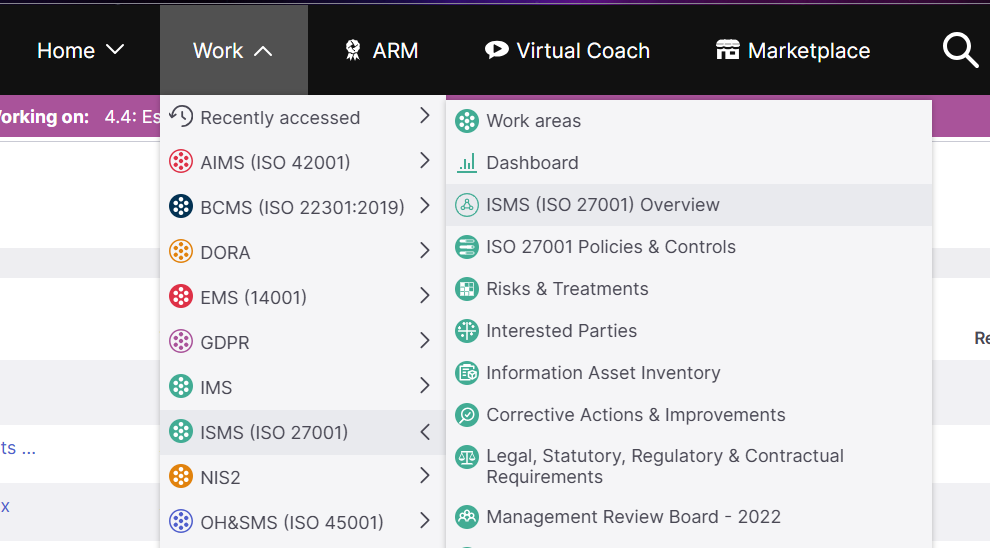Select the GDPR menu label
990x548 pixels.
(225, 342)
